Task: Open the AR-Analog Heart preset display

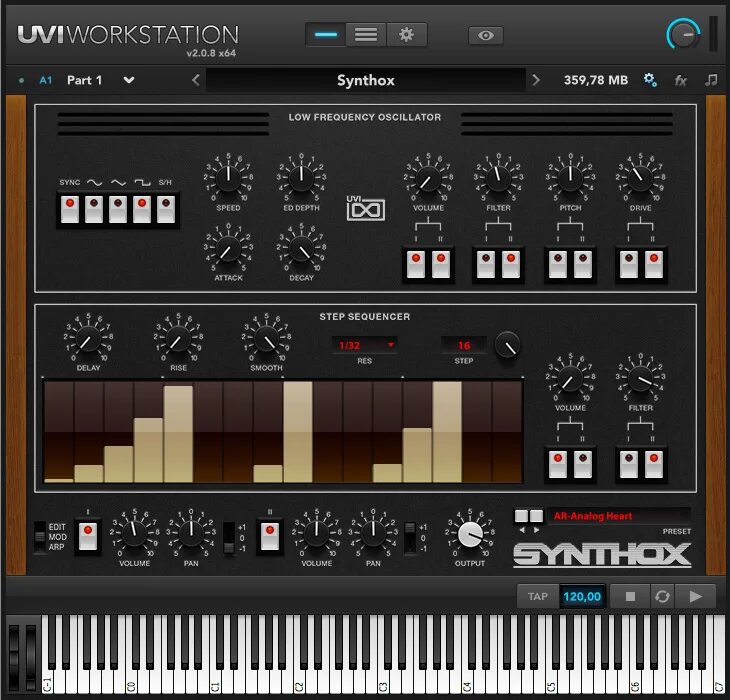Action: pos(619,516)
